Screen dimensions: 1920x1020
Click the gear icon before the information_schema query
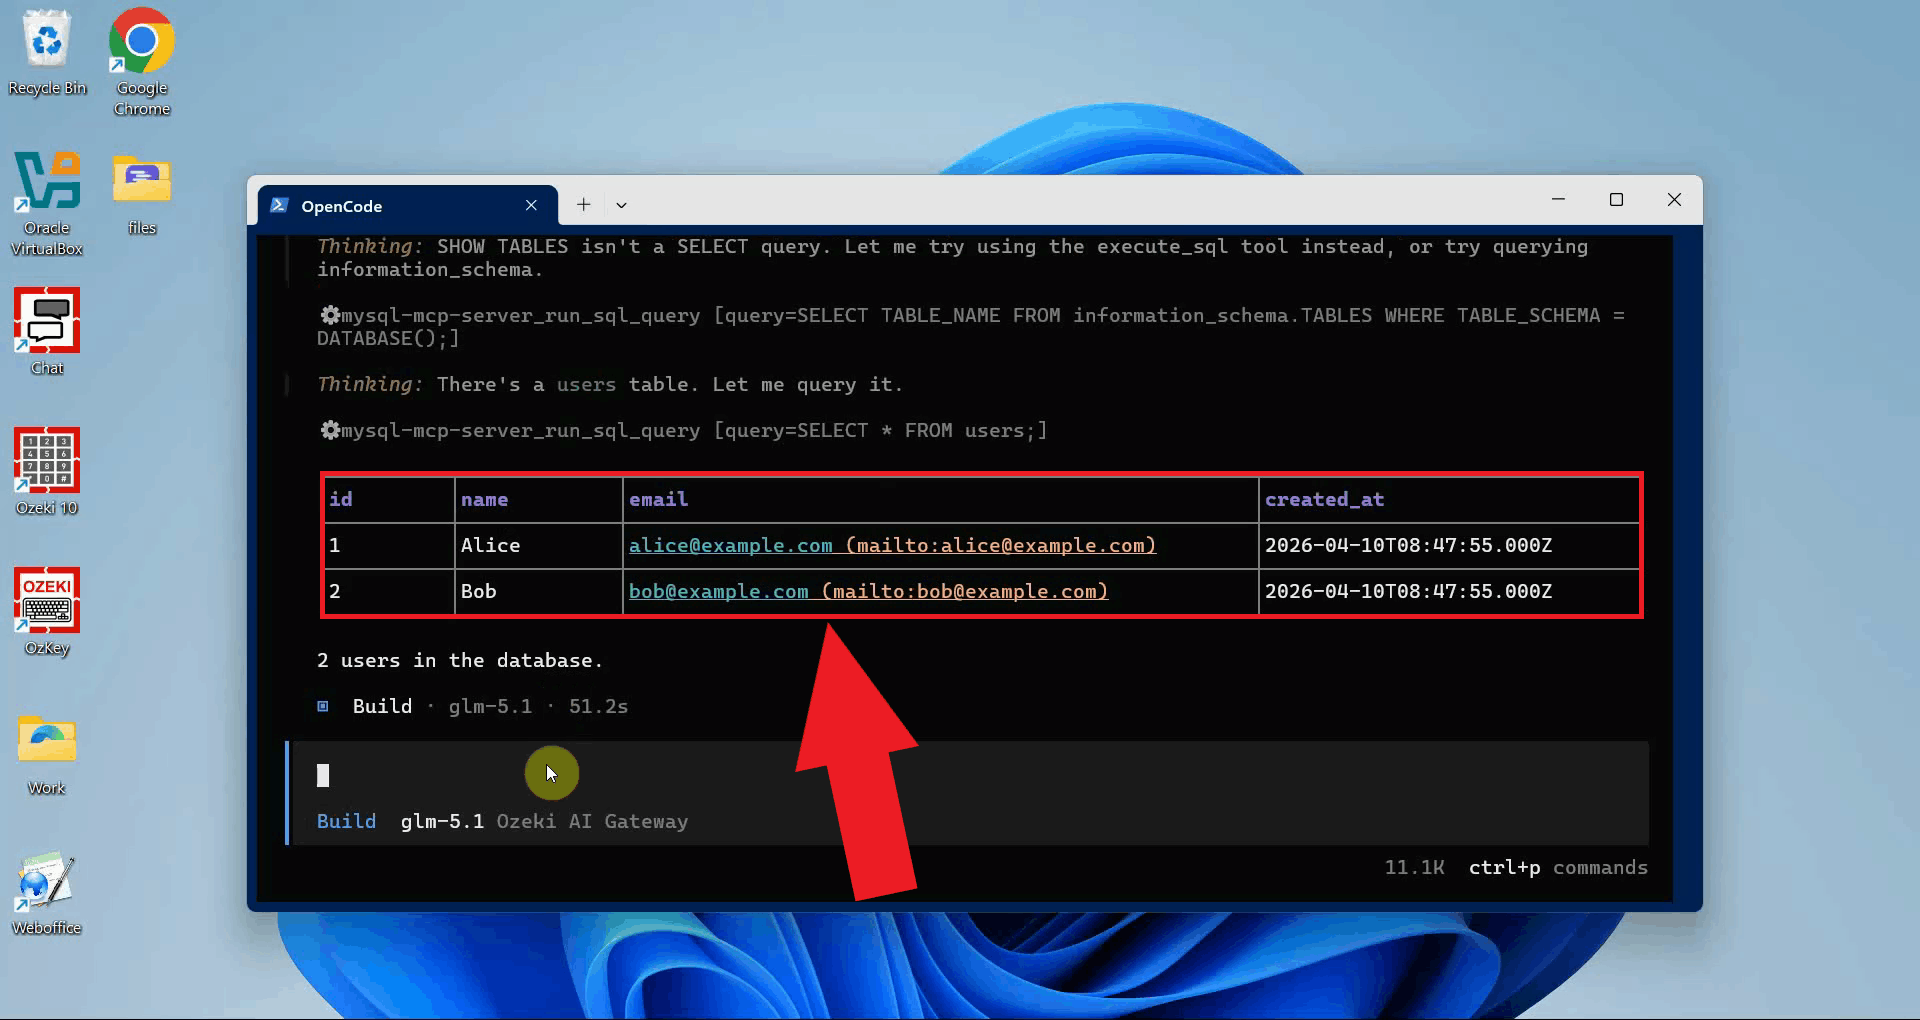pos(329,315)
